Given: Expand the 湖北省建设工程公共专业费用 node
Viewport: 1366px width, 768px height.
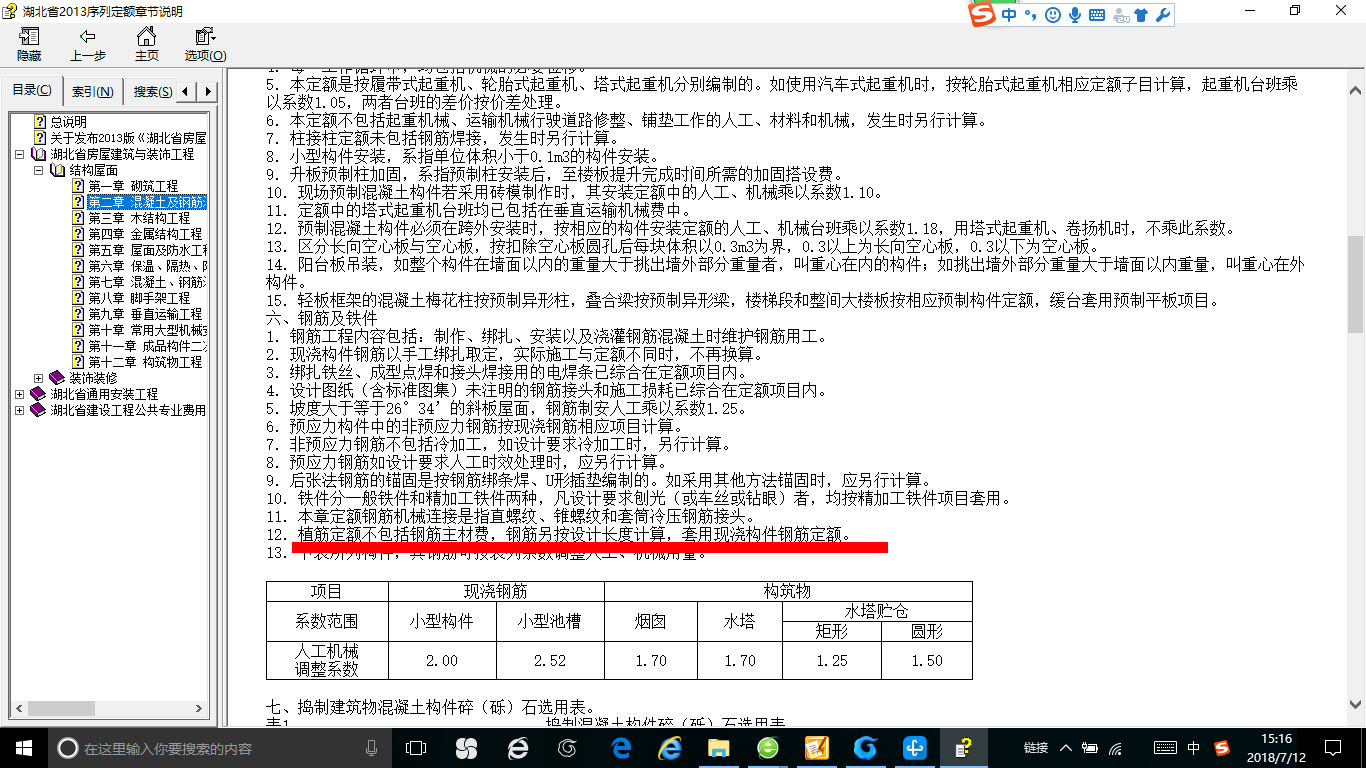Looking at the screenshot, I should coord(20,410).
